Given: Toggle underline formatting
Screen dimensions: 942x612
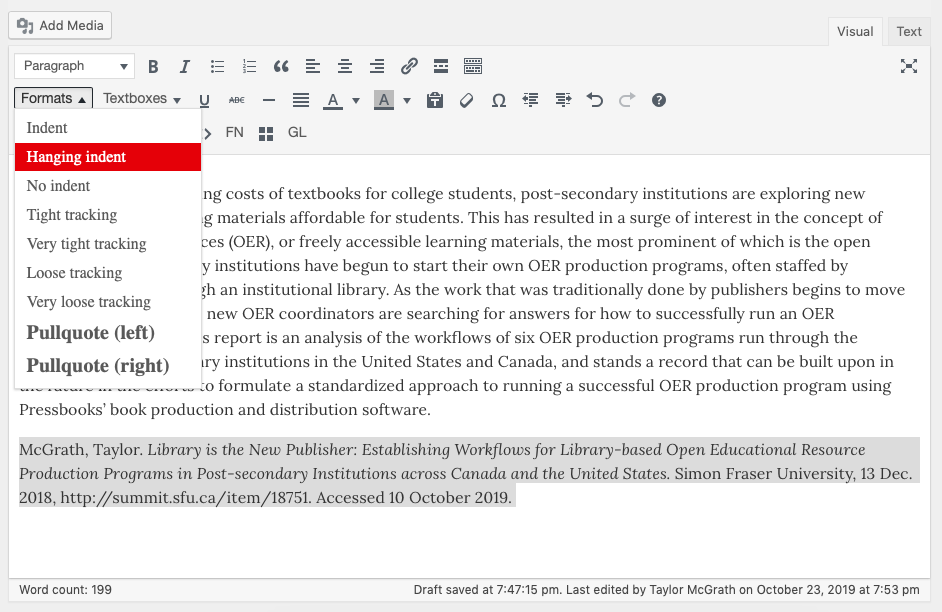Looking at the screenshot, I should point(205,100).
